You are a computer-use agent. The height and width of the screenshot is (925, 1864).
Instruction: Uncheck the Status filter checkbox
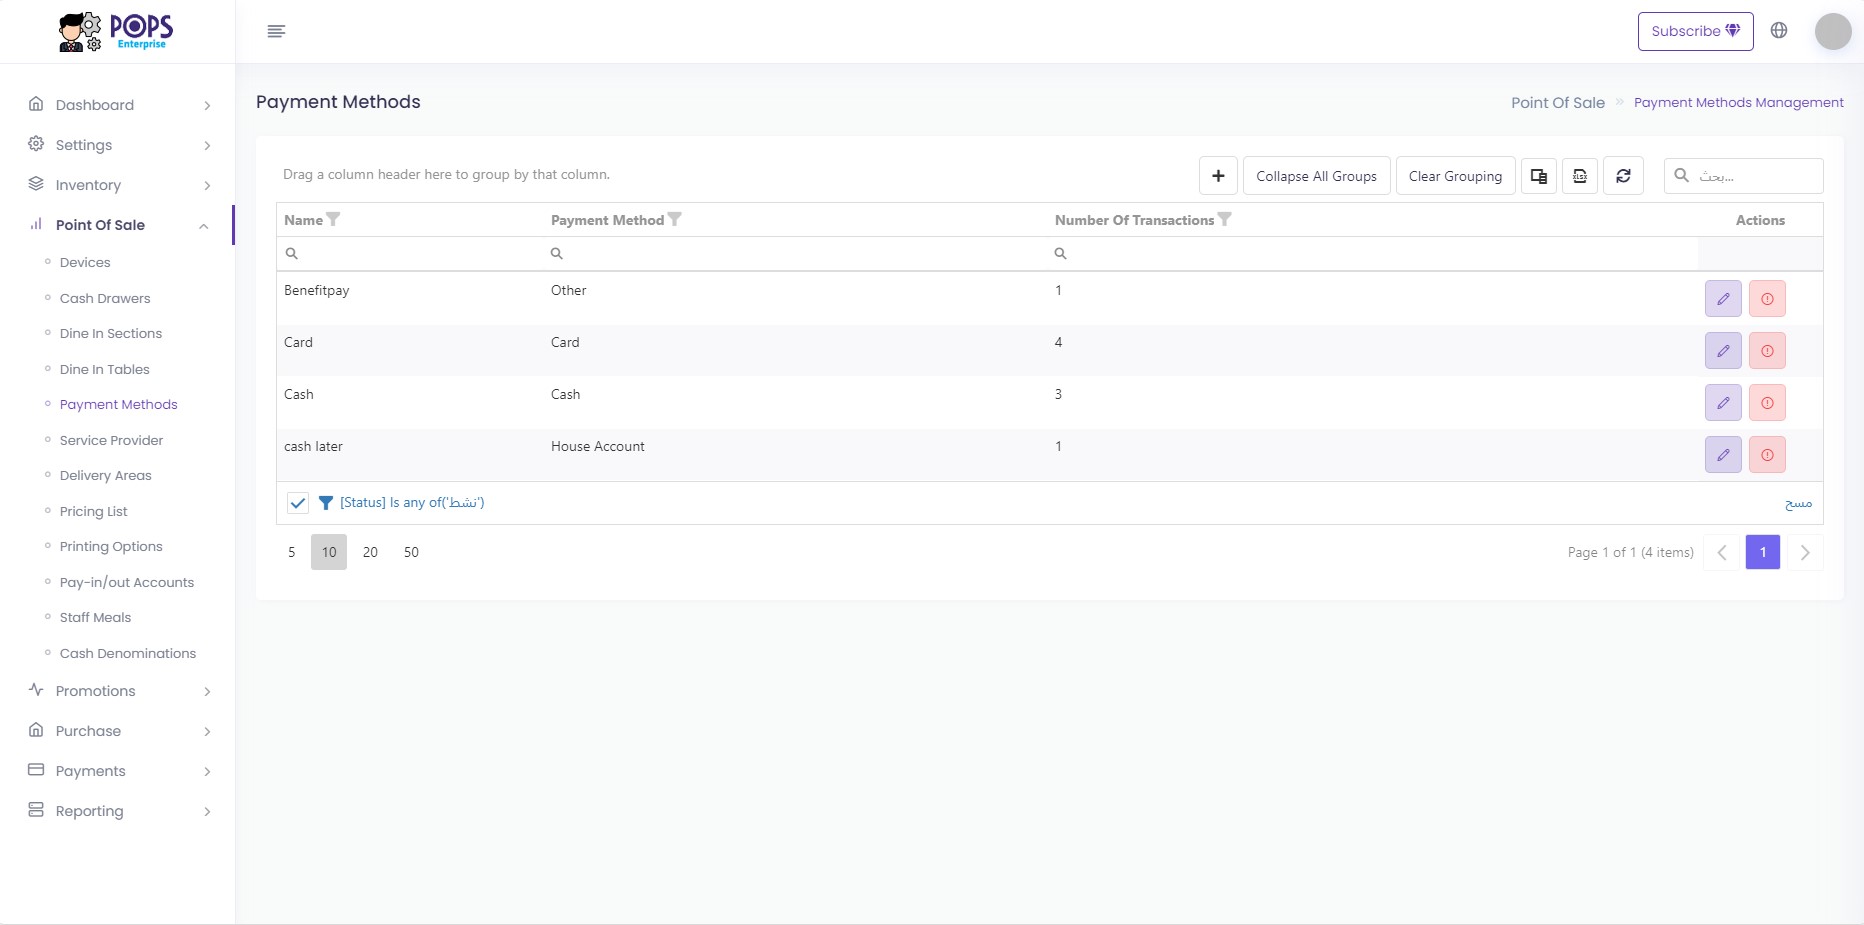[298, 503]
